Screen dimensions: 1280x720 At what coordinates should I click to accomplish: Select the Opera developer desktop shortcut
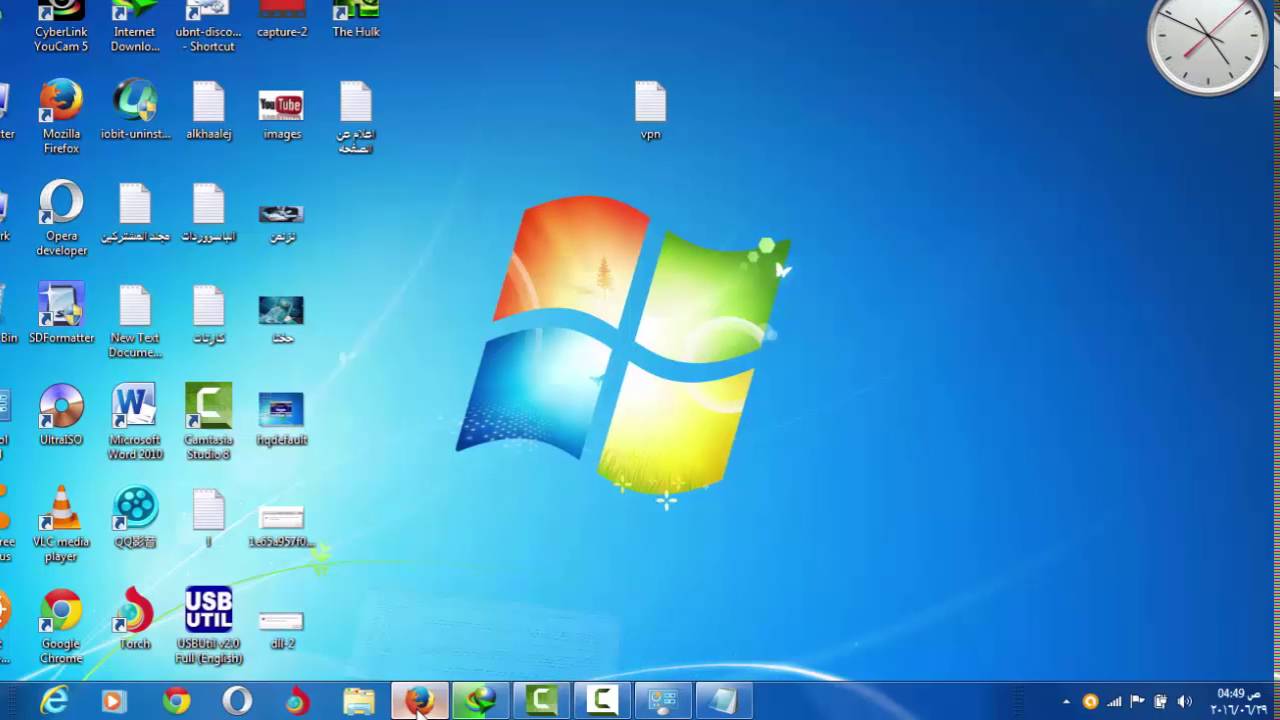click(61, 219)
